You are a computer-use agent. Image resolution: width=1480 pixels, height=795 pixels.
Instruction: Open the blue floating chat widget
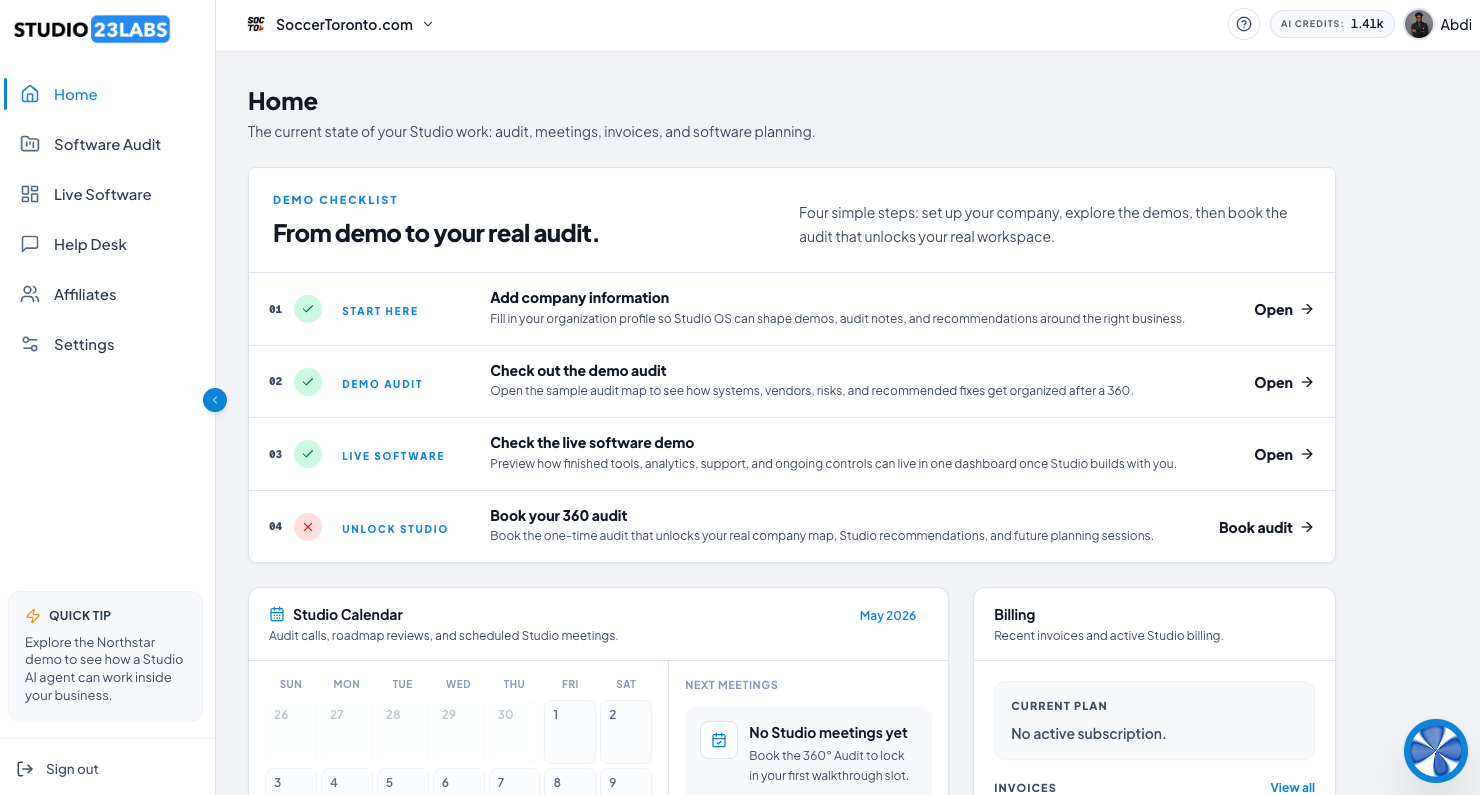click(x=1435, y=750)
